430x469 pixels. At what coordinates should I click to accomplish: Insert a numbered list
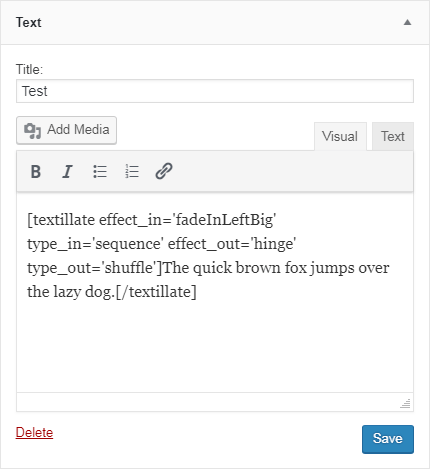[x=132, y=172]
